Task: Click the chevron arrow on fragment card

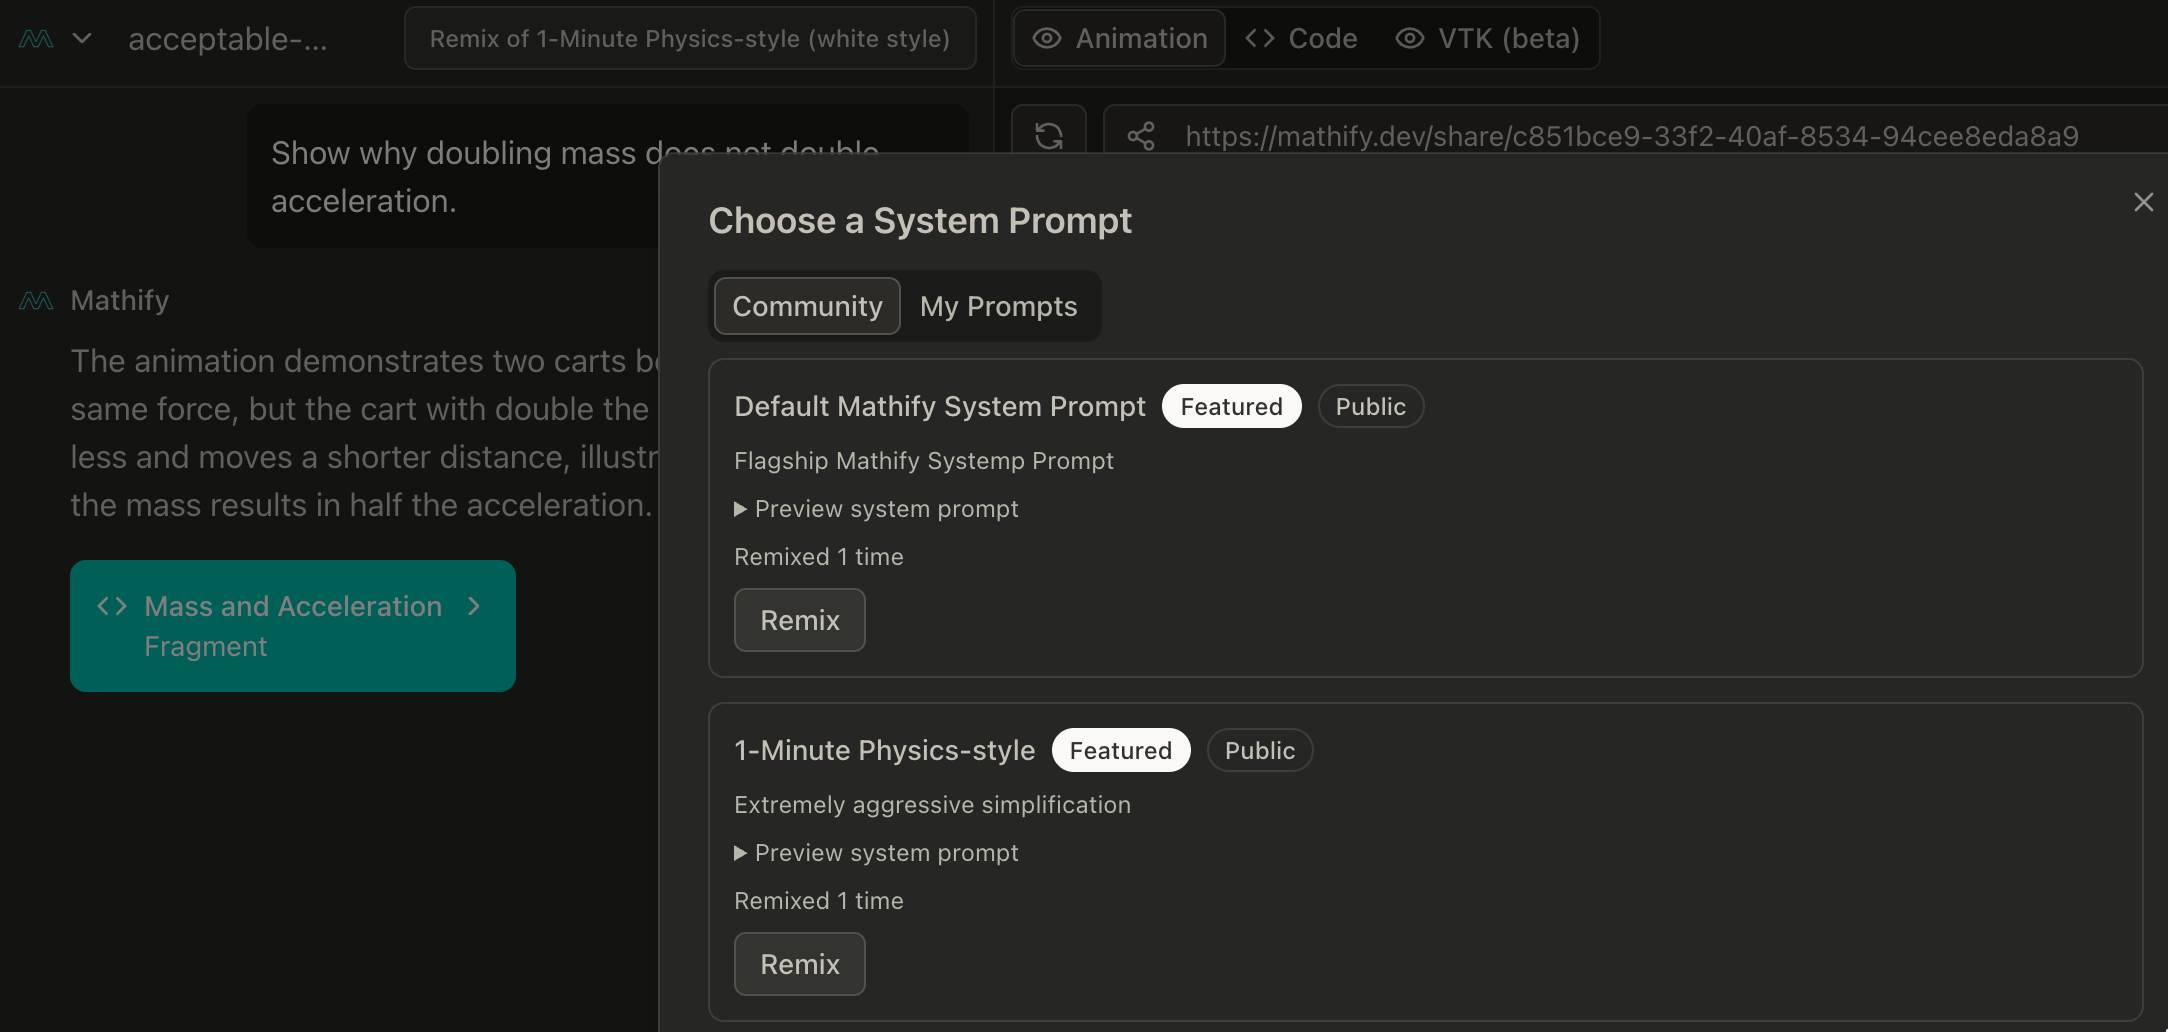Action: pyautogui.click(x=474, y=606)
